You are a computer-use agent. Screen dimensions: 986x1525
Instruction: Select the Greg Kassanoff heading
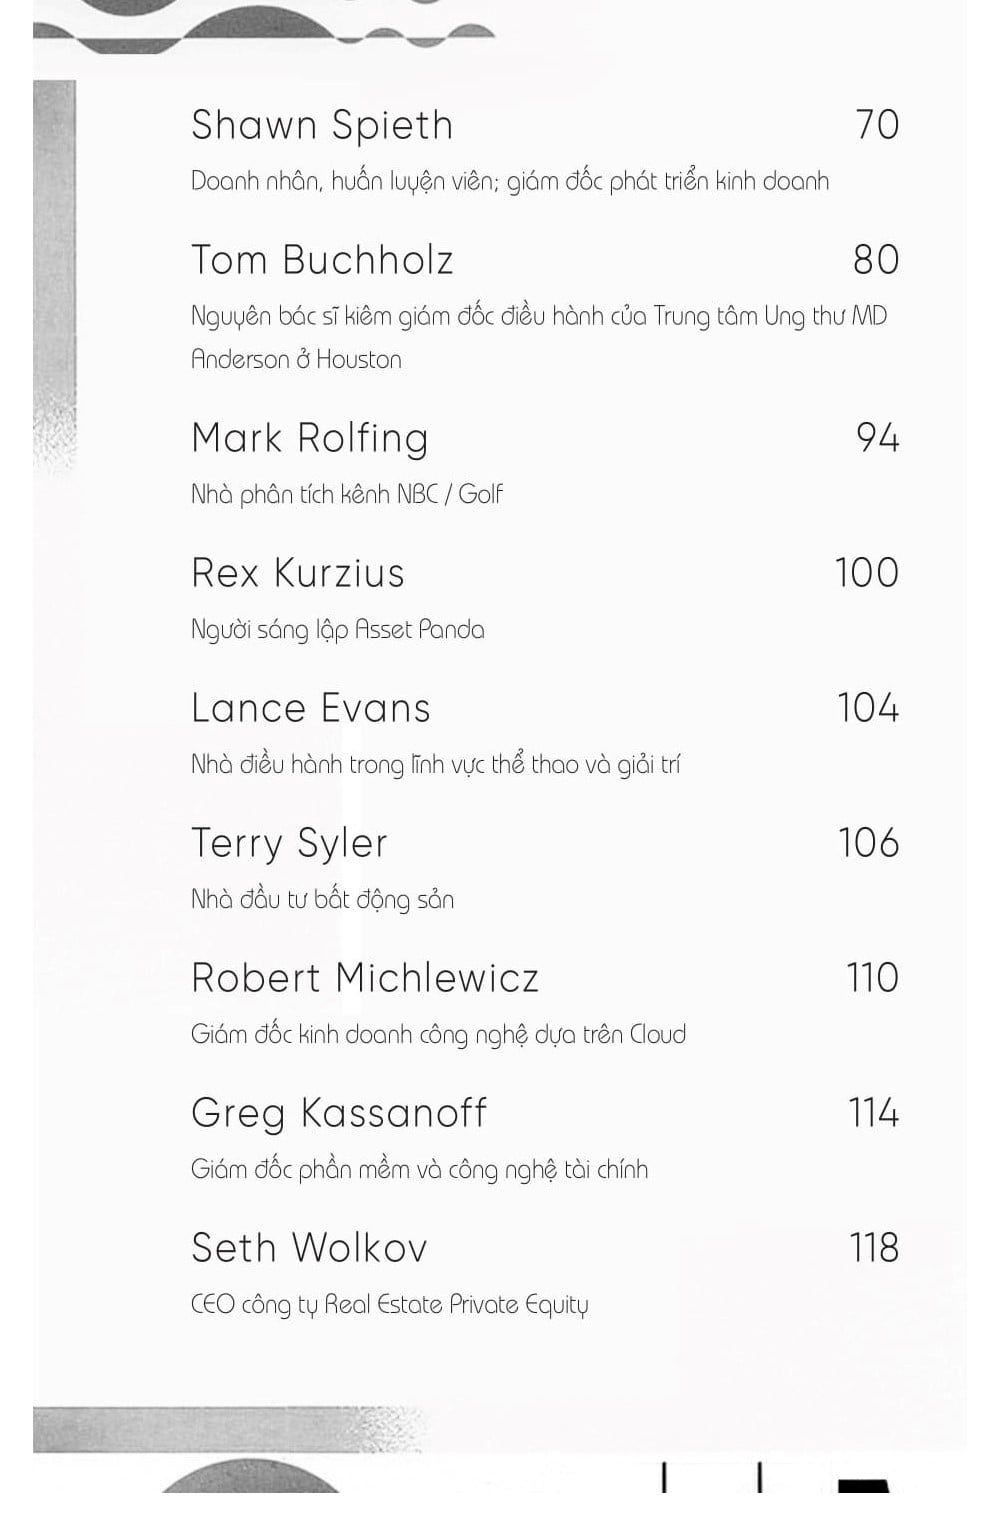338,1113
